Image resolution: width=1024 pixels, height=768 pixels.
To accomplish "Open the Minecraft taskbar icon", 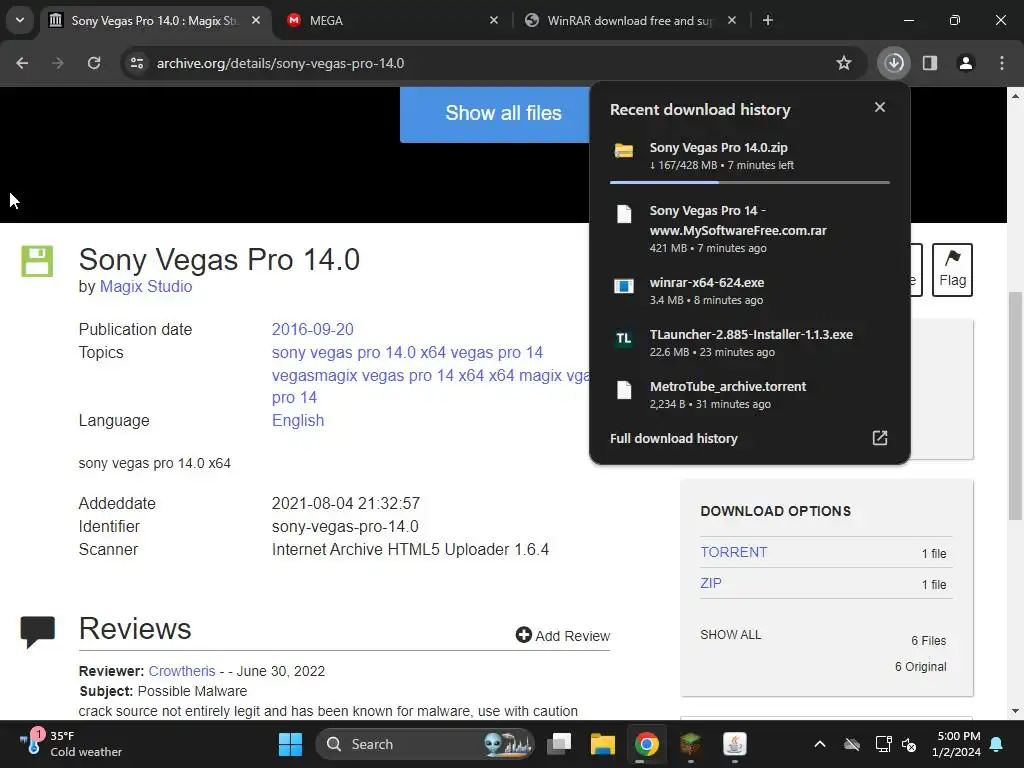I will 690,744.
